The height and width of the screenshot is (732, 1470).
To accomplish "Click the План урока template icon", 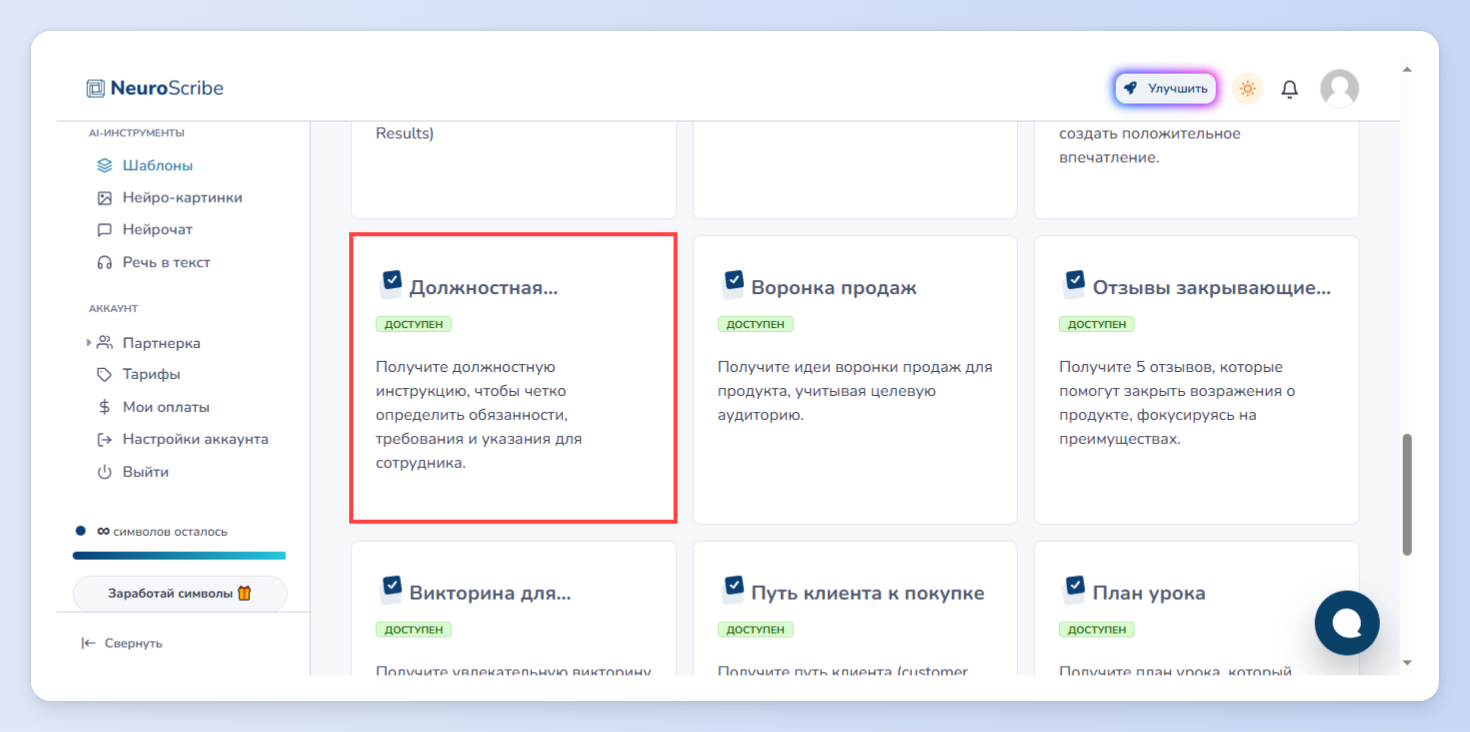I will (1074, 589).
